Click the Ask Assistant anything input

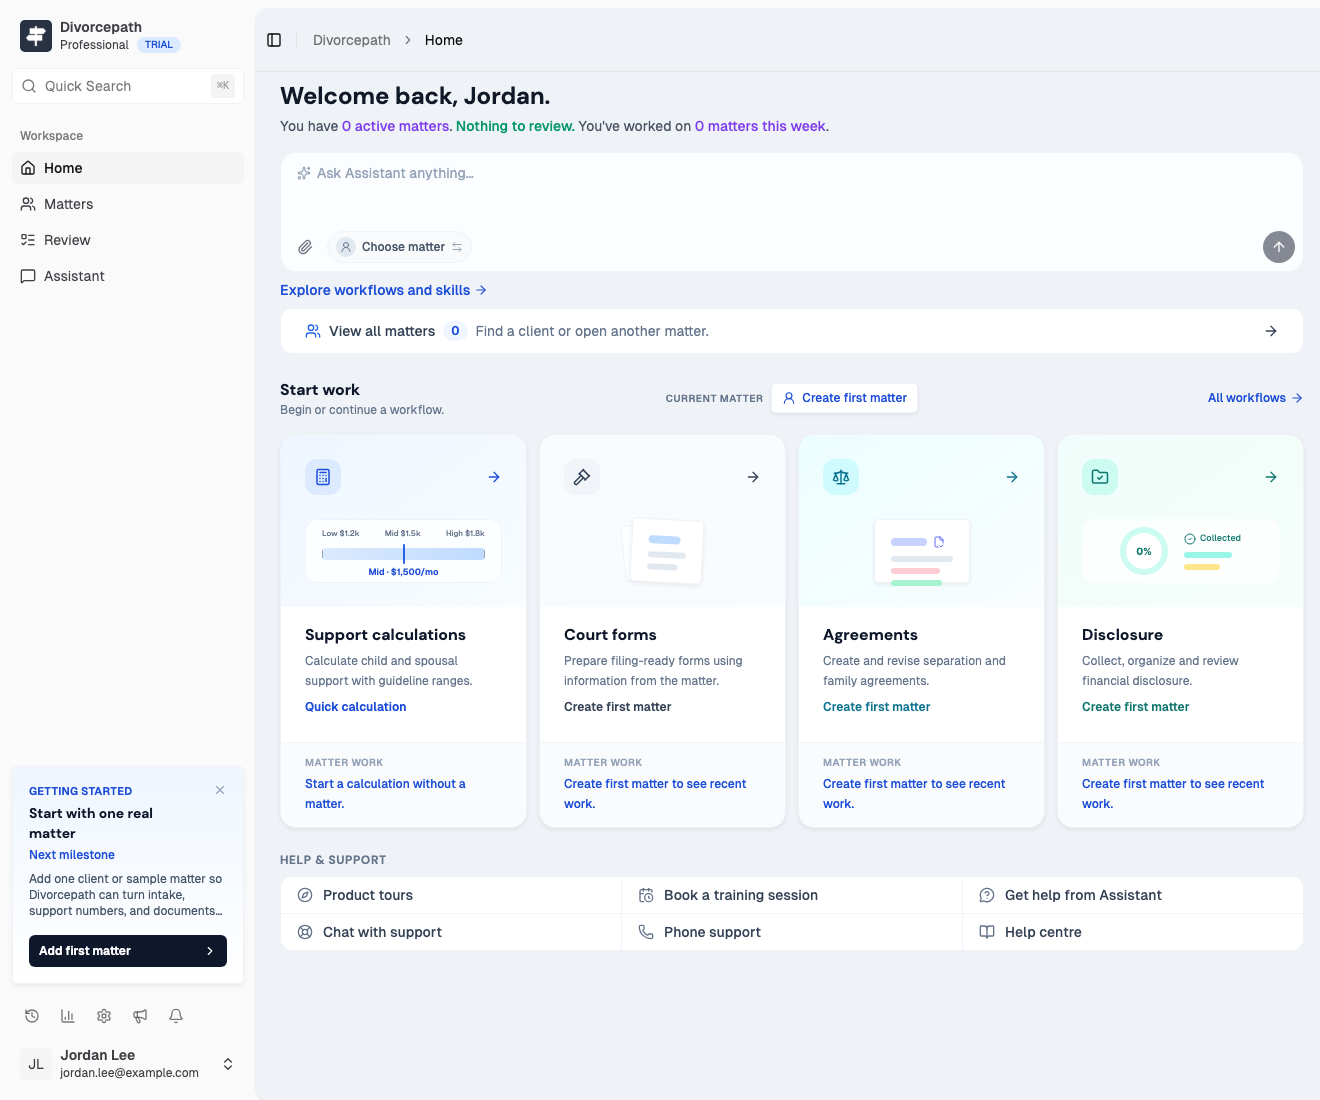(x=791, y=188)
